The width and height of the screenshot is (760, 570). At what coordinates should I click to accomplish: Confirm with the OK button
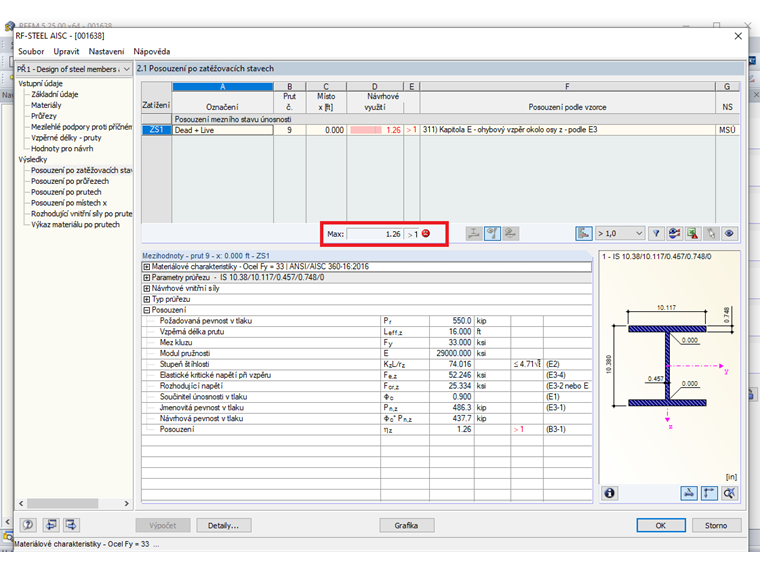[661, 525]
